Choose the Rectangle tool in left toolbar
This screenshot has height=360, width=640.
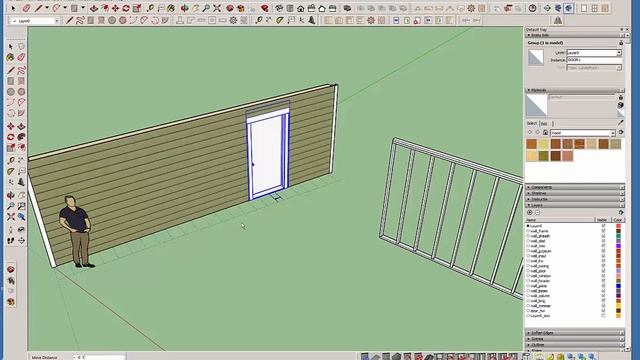point(11,81)
